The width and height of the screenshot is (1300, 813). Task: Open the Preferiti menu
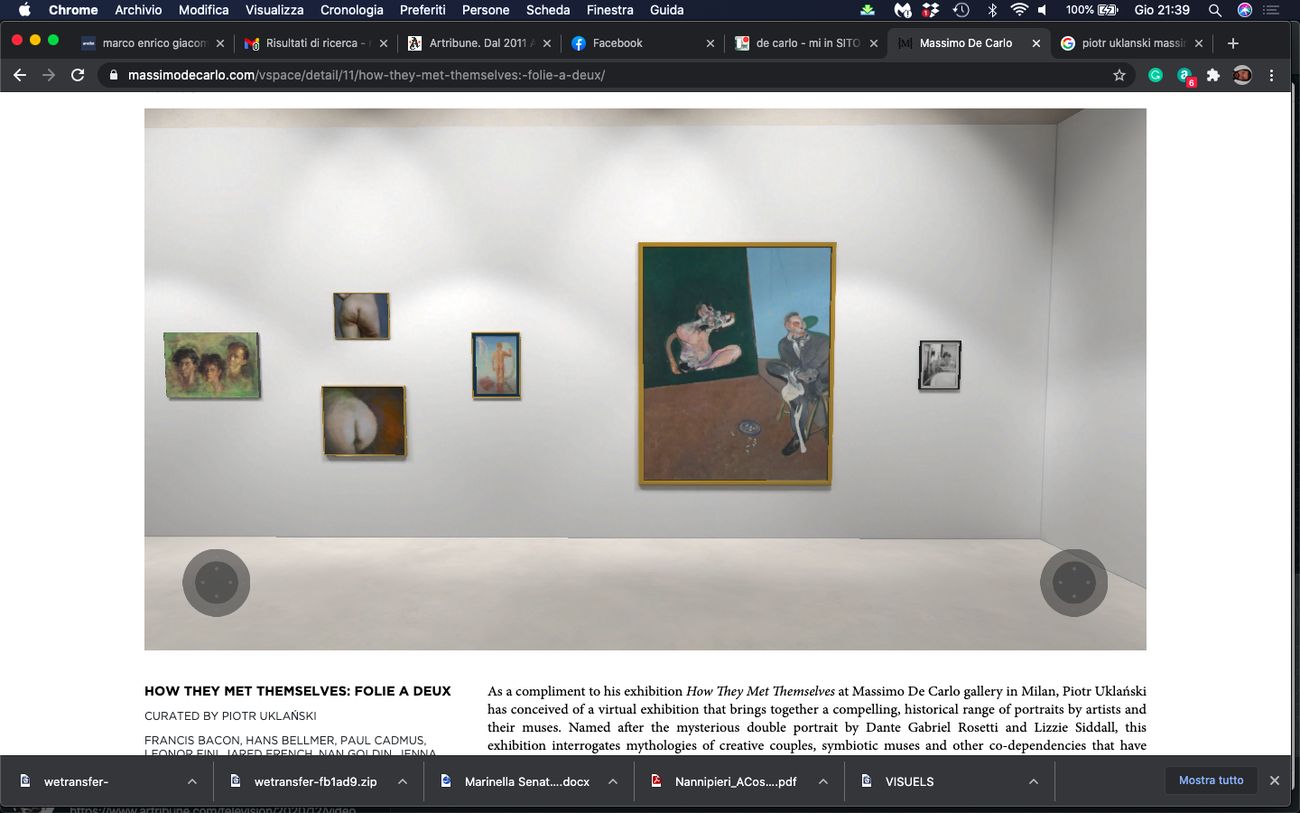pyautogui.click(x=423, y=10)
